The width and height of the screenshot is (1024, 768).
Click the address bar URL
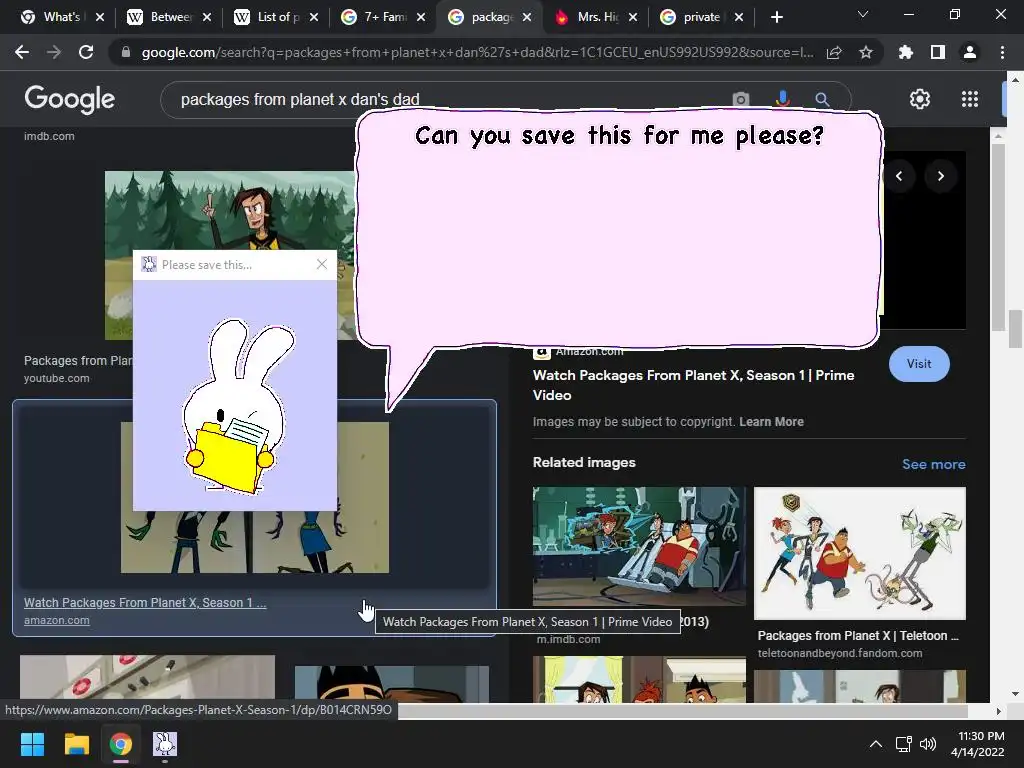[477, 52]
